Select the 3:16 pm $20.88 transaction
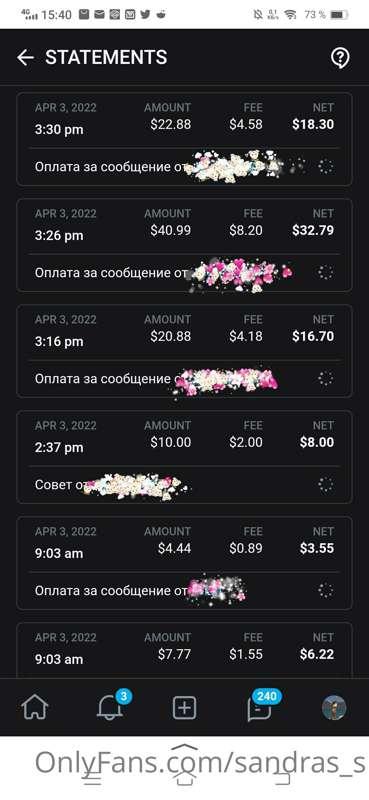This screenshot has height=800, width=369. pyautogui.click(x=184, y=352)
